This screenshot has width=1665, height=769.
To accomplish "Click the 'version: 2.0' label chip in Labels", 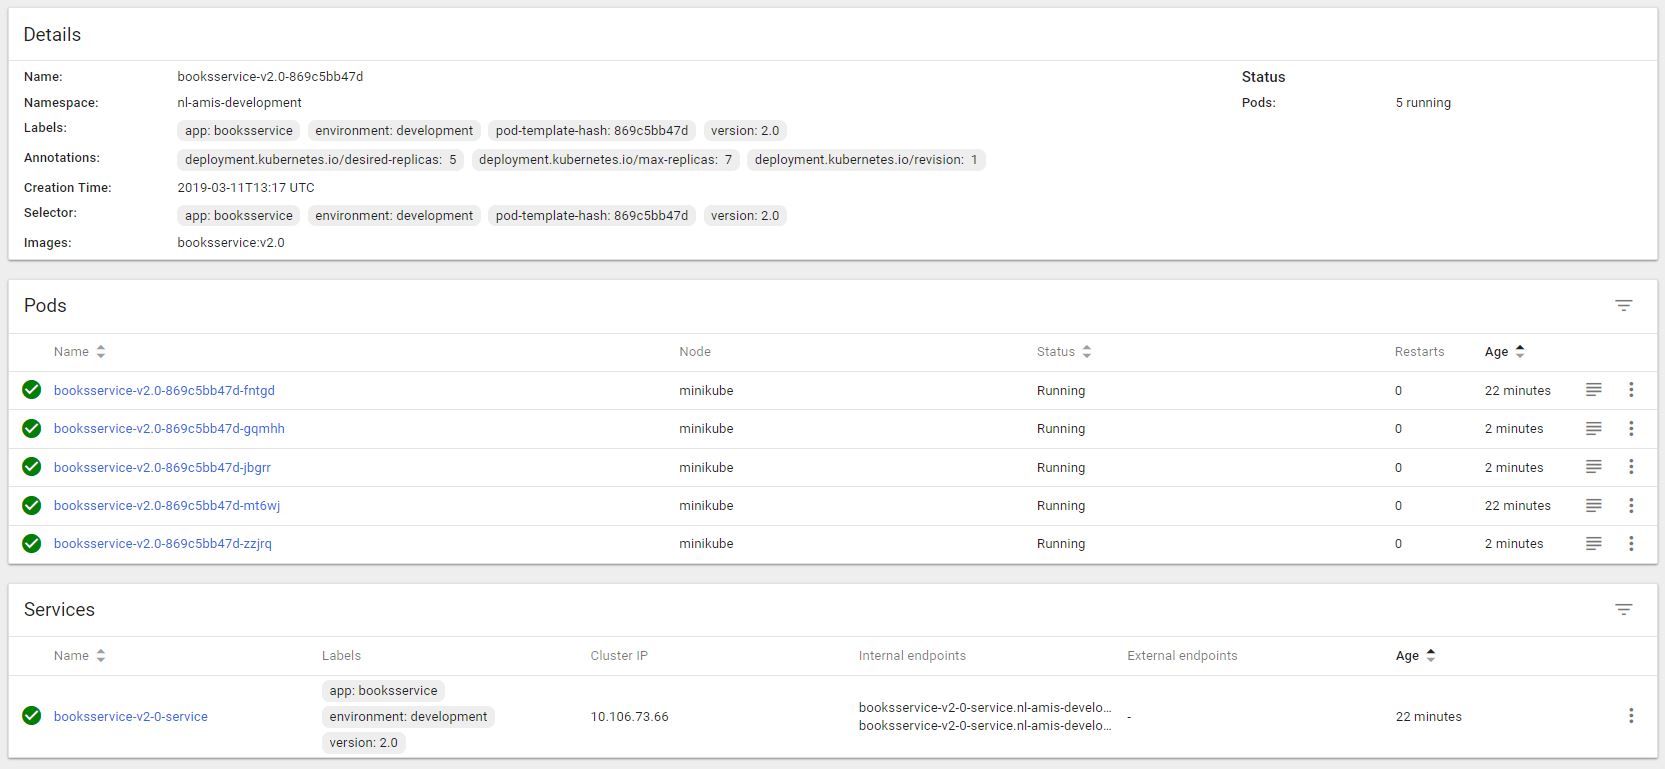I will 744,131.
